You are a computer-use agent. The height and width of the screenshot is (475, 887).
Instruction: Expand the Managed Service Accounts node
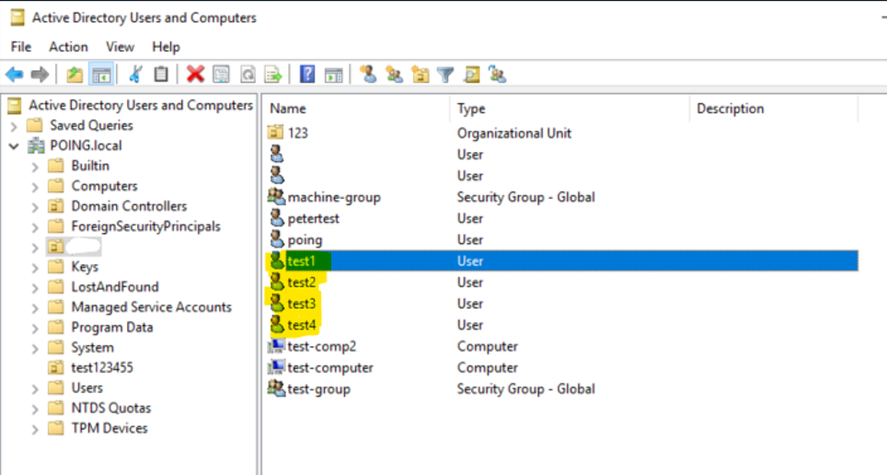pos(35,308)
